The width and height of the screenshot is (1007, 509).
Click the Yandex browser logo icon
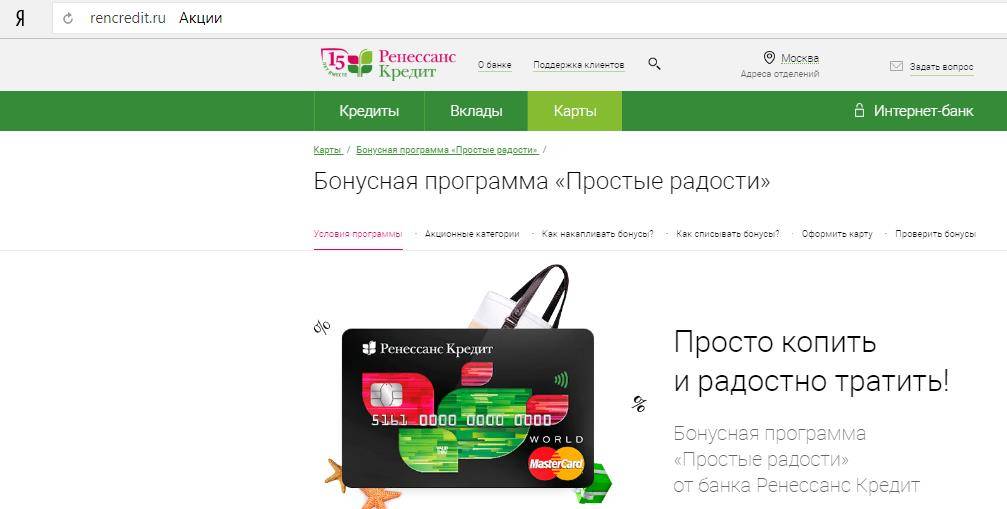click(x=21, y=19)
